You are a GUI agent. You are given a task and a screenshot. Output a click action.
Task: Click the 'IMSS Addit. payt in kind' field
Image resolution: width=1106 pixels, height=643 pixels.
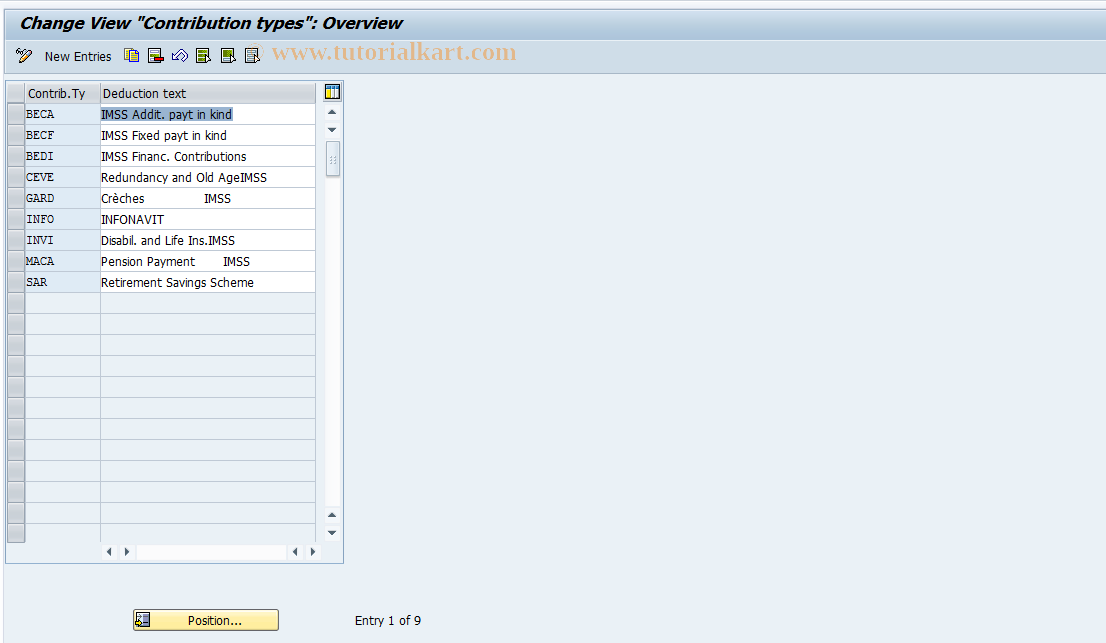[208, 114]
